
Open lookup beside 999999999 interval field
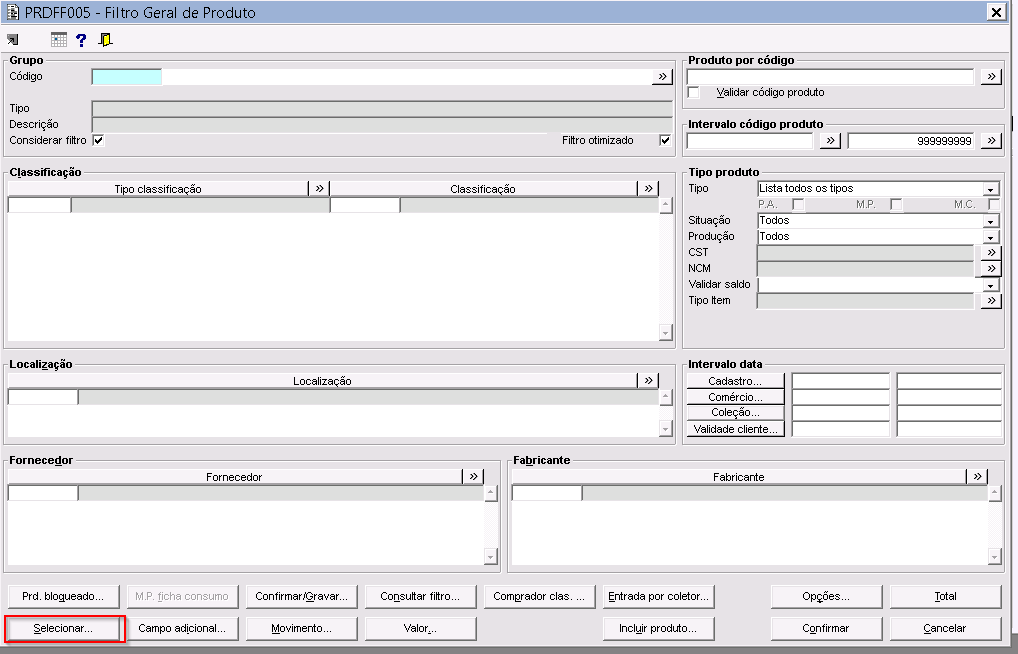pyautogui.click(x=991, y=140)
